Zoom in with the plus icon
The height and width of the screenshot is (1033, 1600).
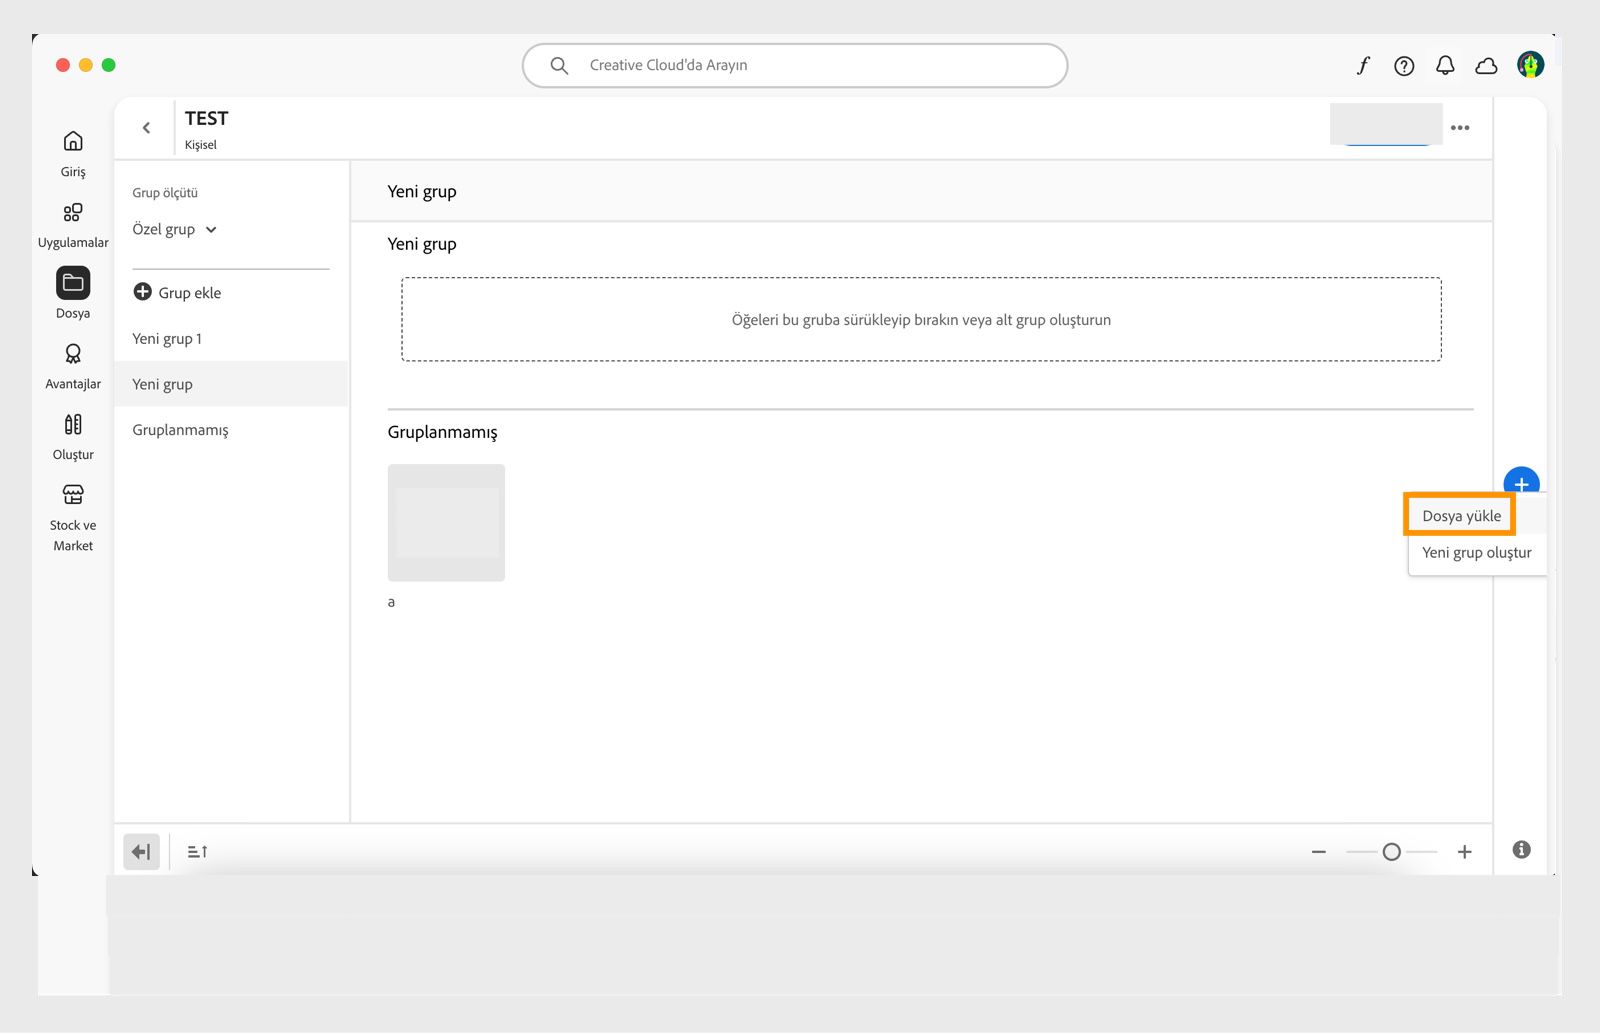1464,852
